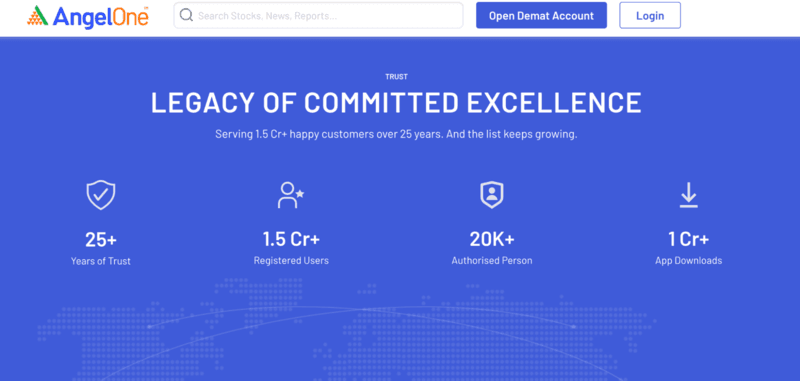Open the AngelOne logo home link
800x381 pixels.
coord(88,16)
